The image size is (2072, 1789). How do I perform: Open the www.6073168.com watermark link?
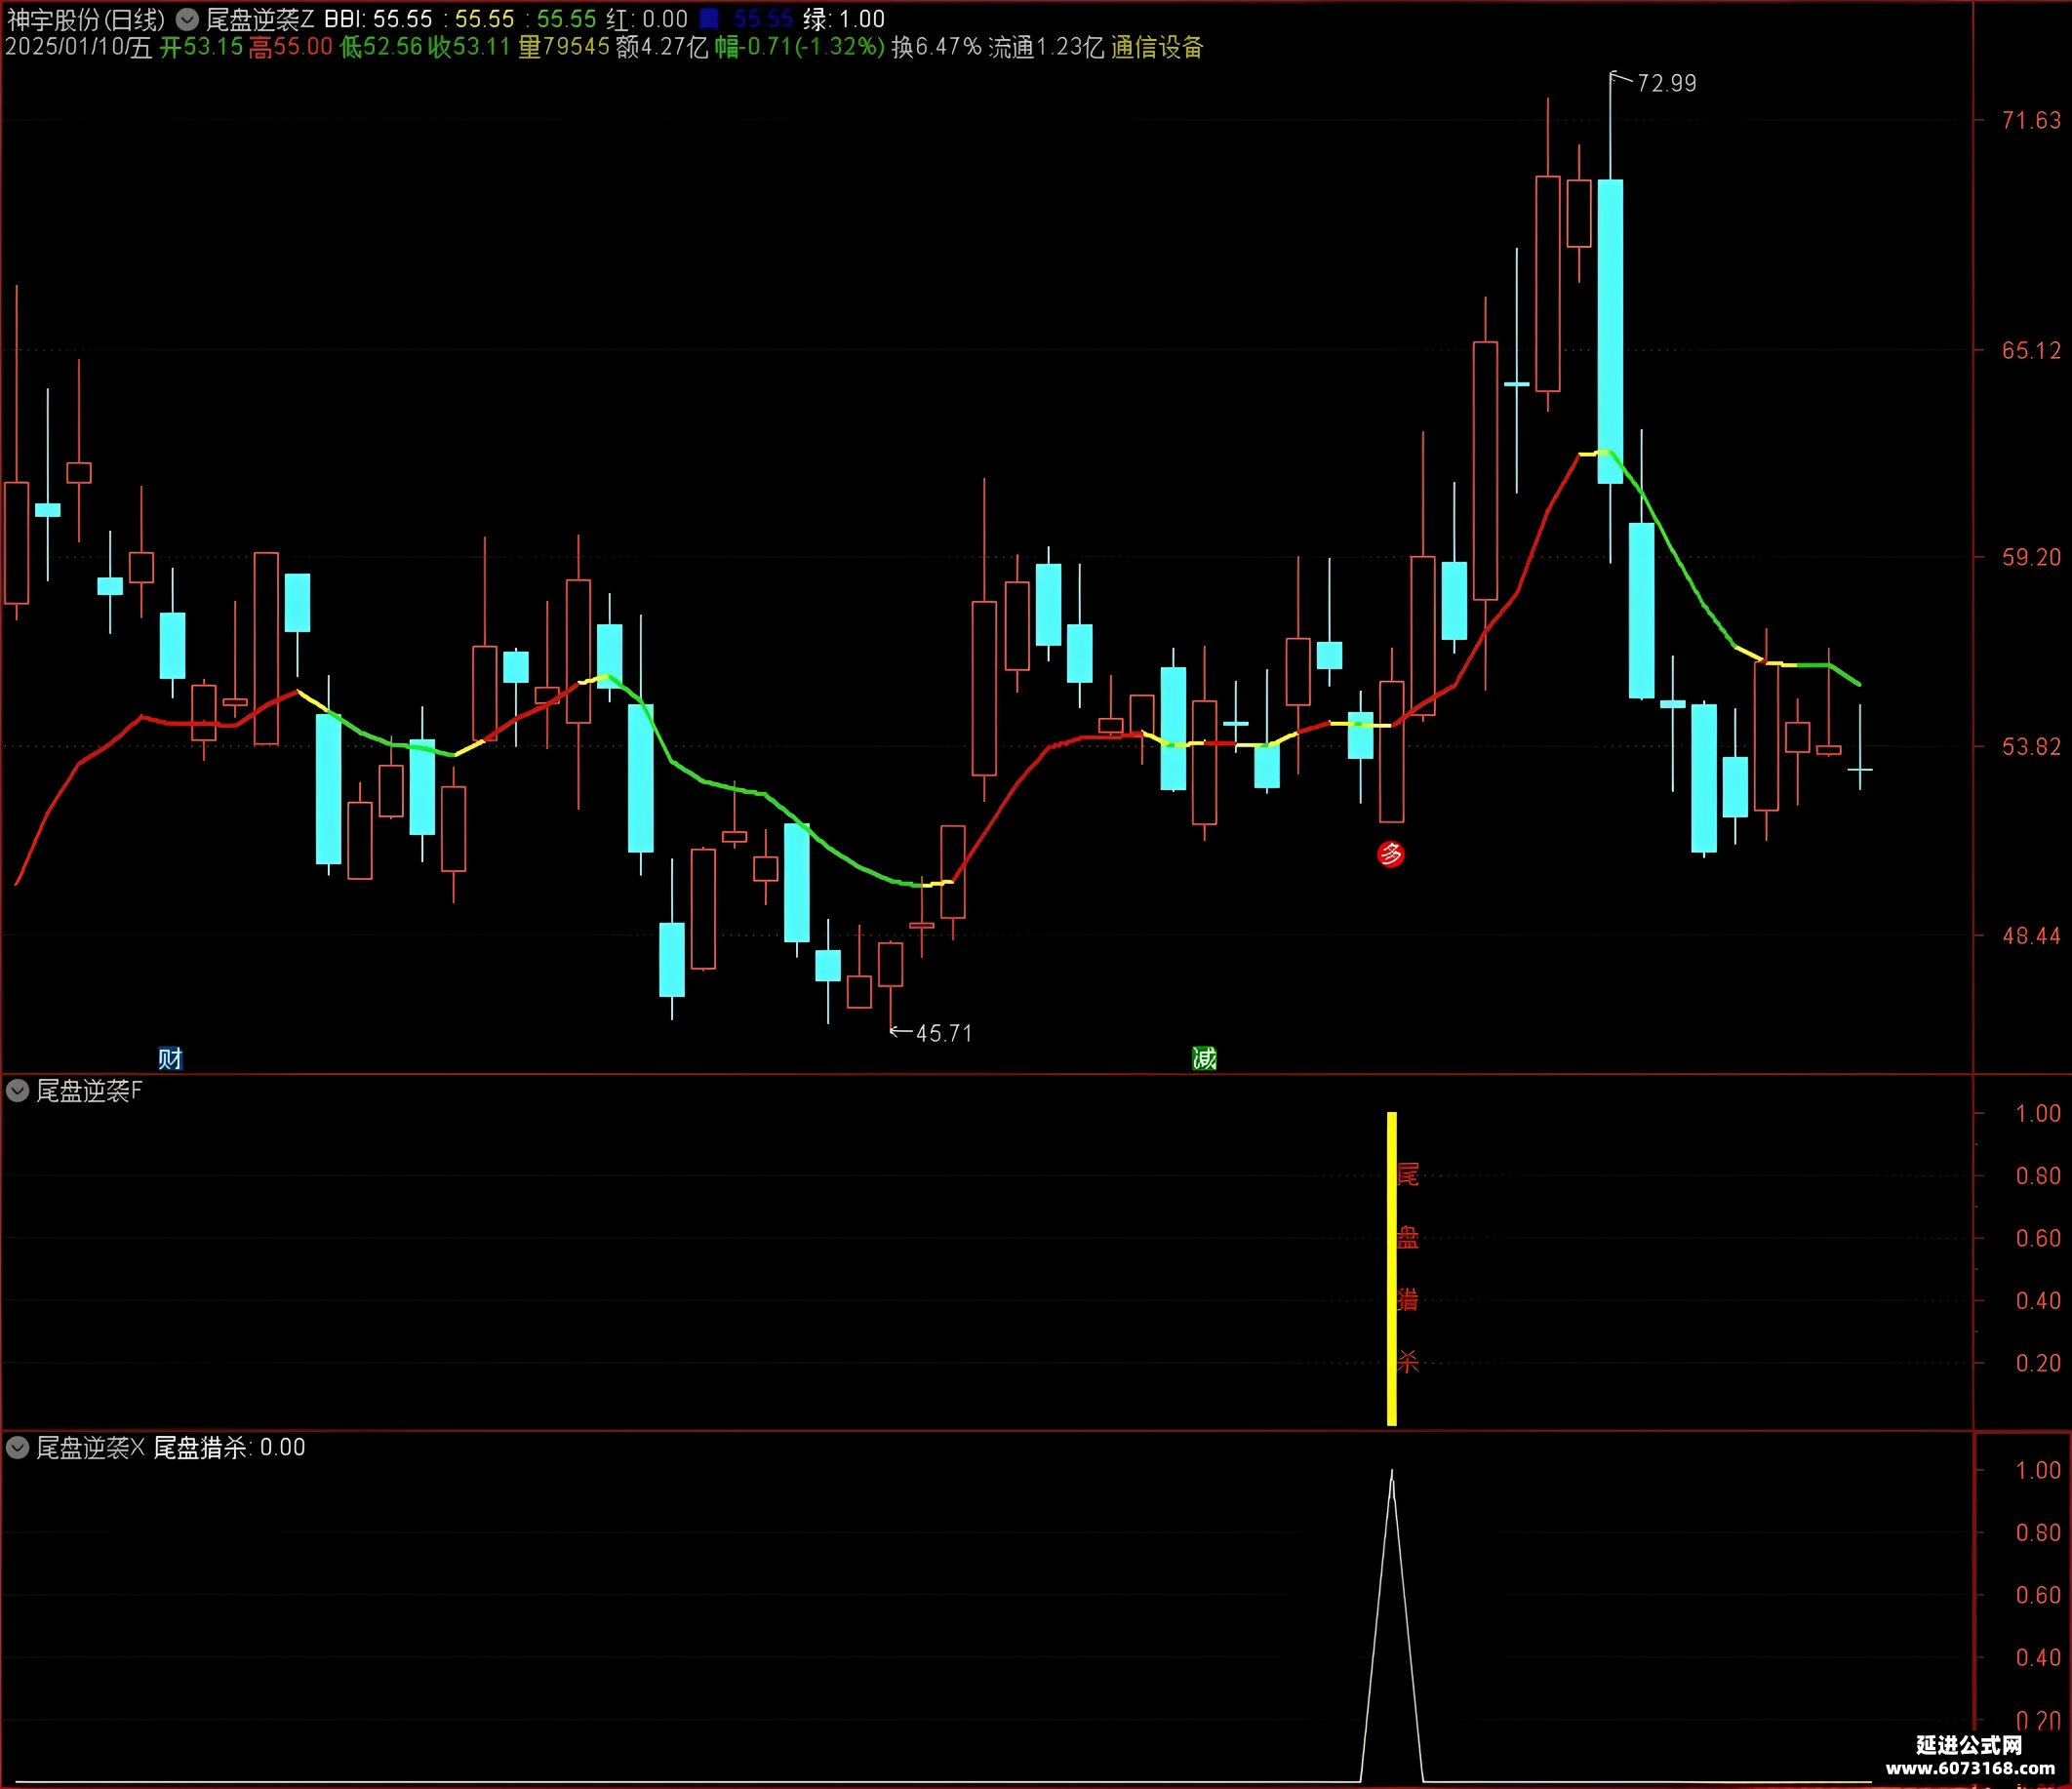click(x=1969, y=1768)
